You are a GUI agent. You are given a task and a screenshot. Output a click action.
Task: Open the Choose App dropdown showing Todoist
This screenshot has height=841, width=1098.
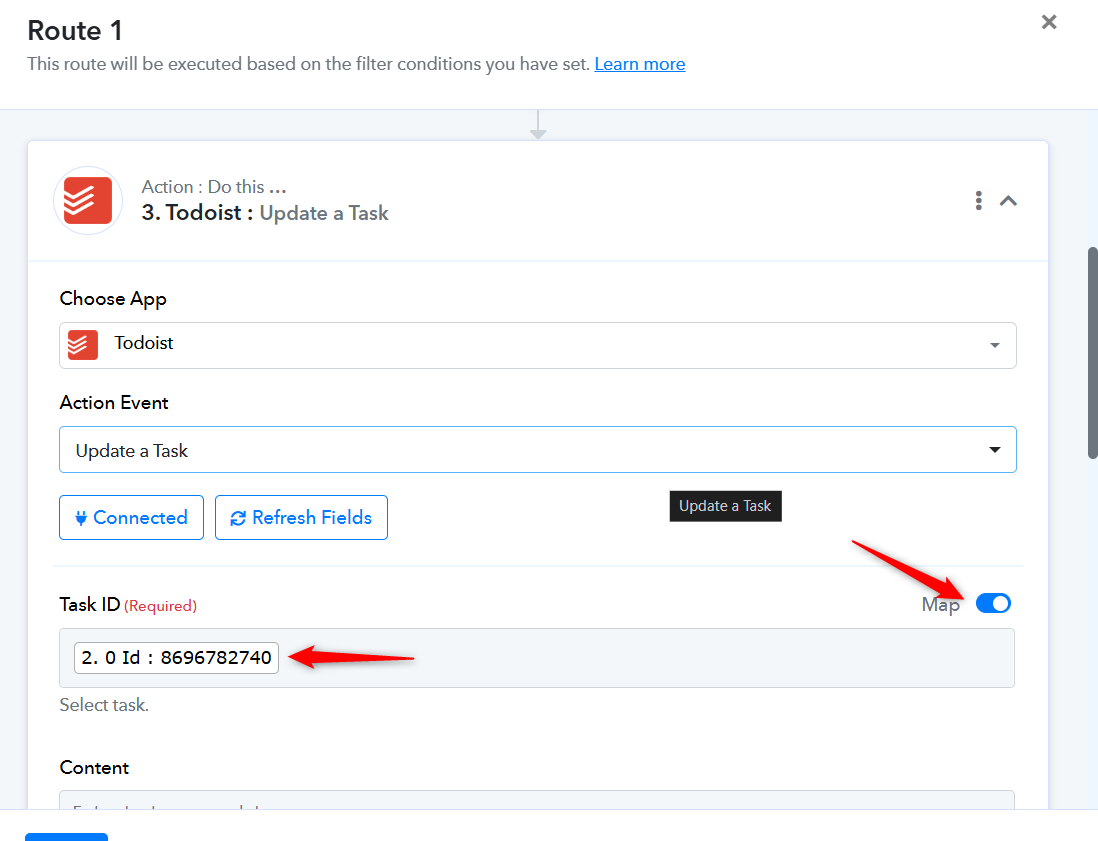[x=537, y=345]
